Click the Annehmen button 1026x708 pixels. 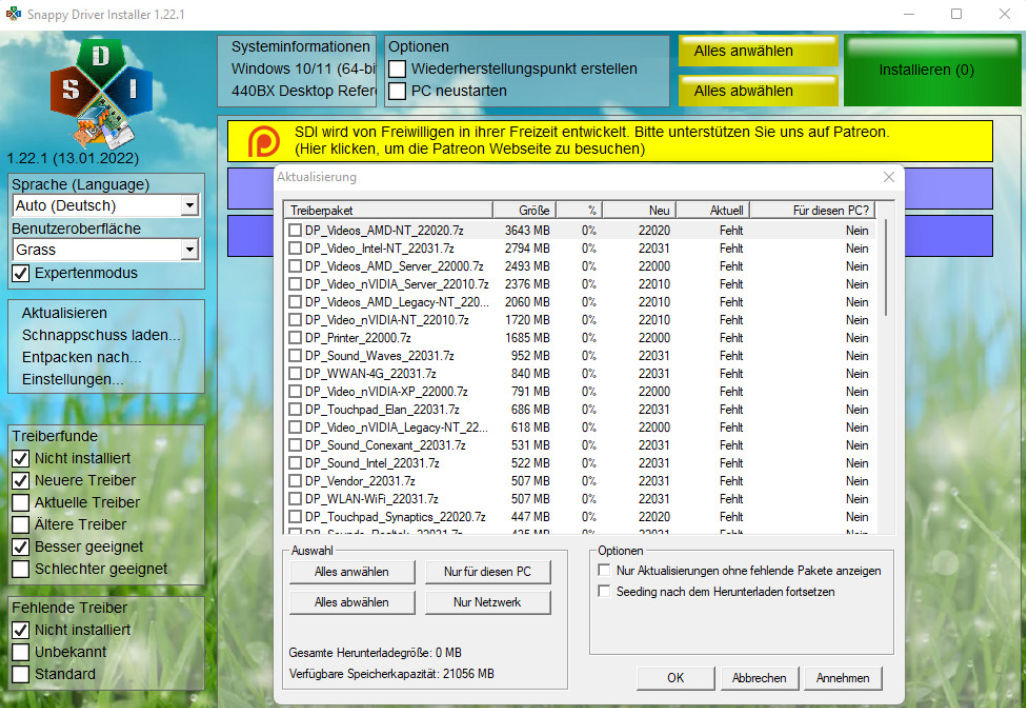point(843,678)
